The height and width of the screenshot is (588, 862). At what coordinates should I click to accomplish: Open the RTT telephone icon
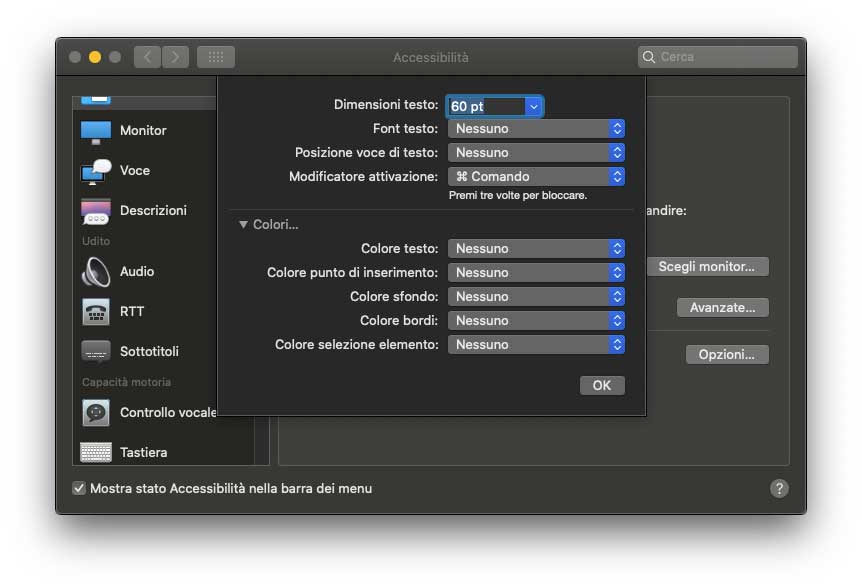click(96, 312)
